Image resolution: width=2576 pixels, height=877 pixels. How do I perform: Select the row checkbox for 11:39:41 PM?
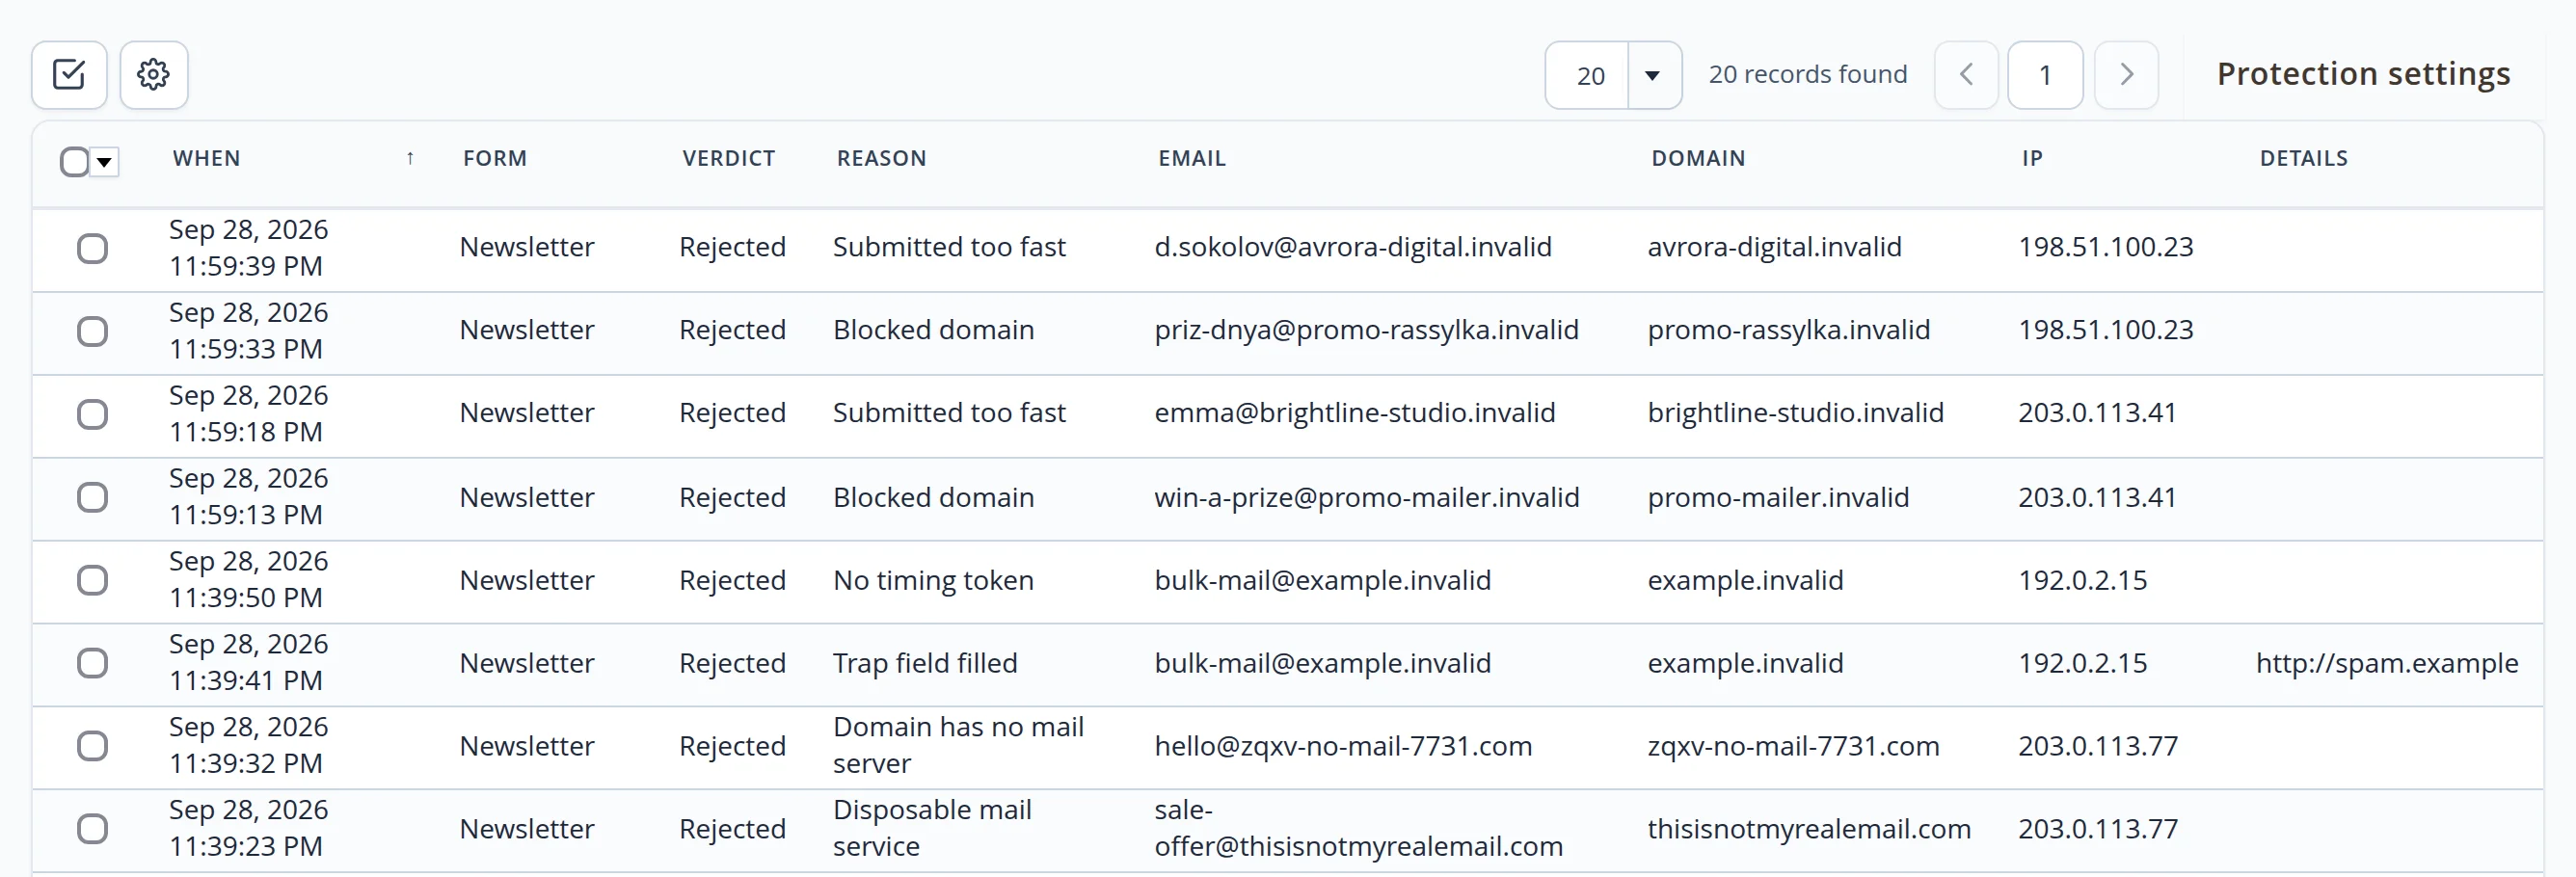pos(93,663)
